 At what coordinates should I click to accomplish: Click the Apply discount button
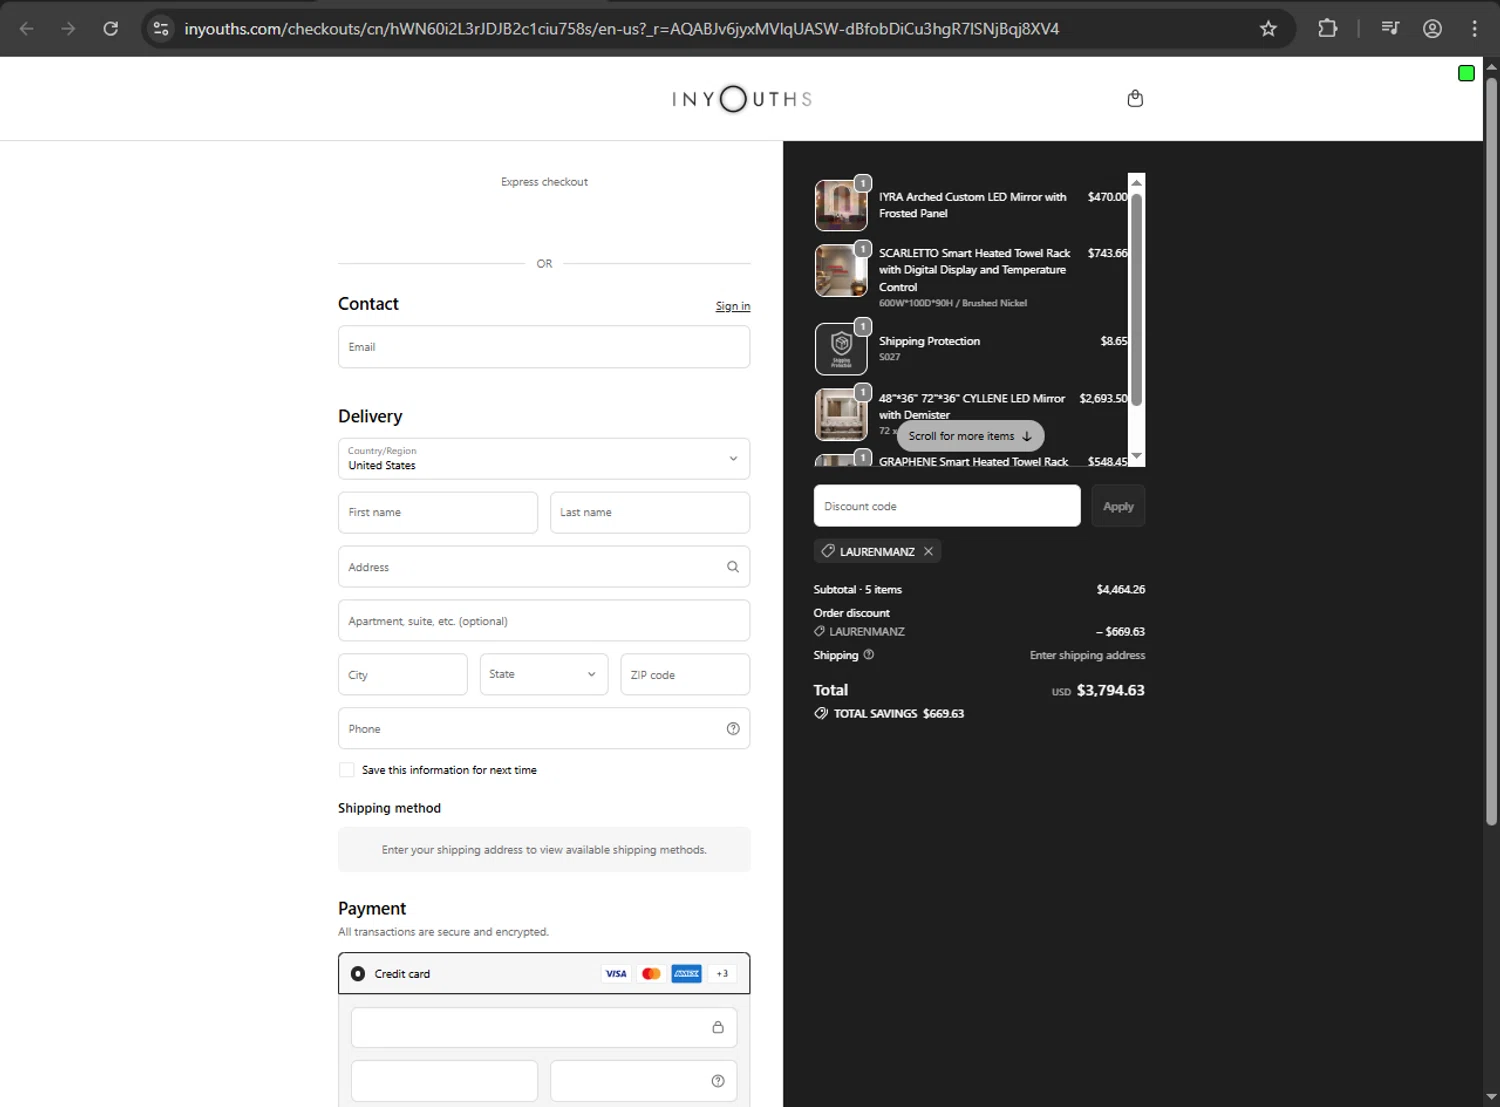[x=1118, y=506]
